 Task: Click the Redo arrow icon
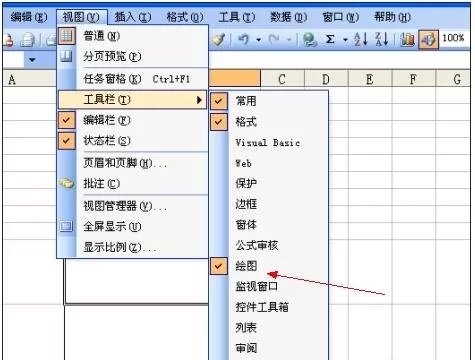[274, 40]
